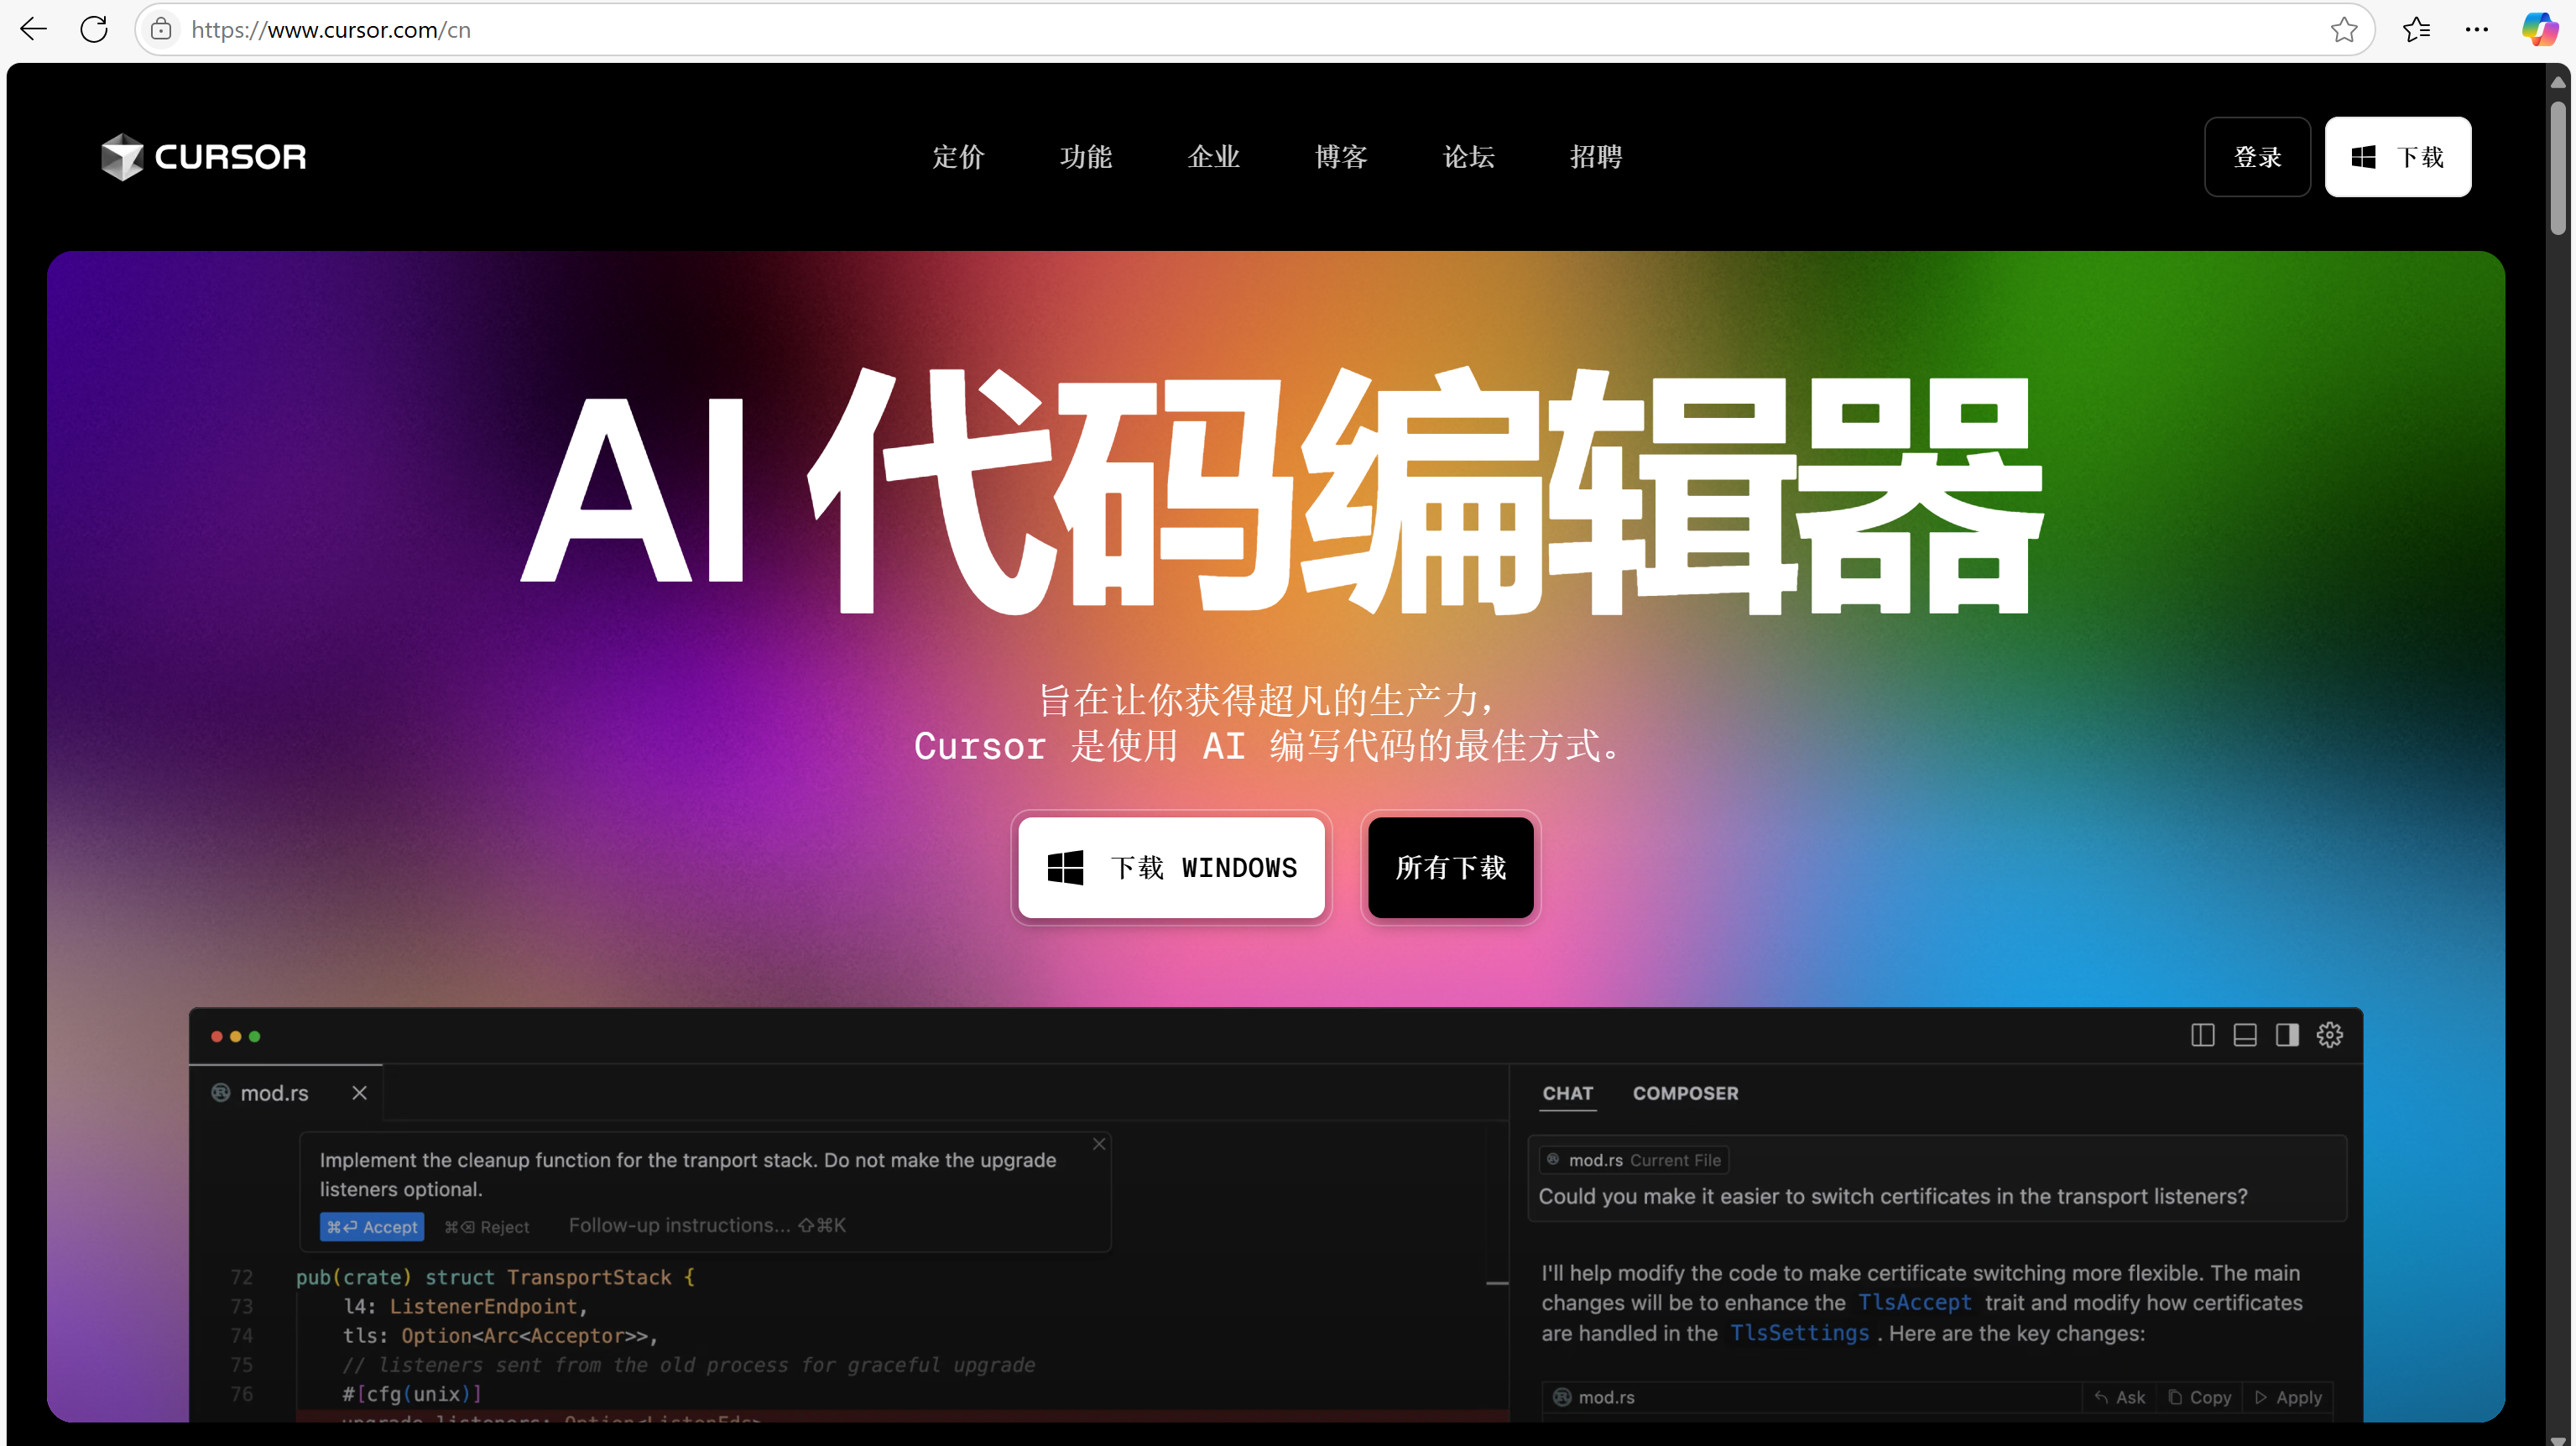Click the Follow-up instructions field
Screen dimensions: 2576x1446
pyautogui.click(x=706, y=1226)
